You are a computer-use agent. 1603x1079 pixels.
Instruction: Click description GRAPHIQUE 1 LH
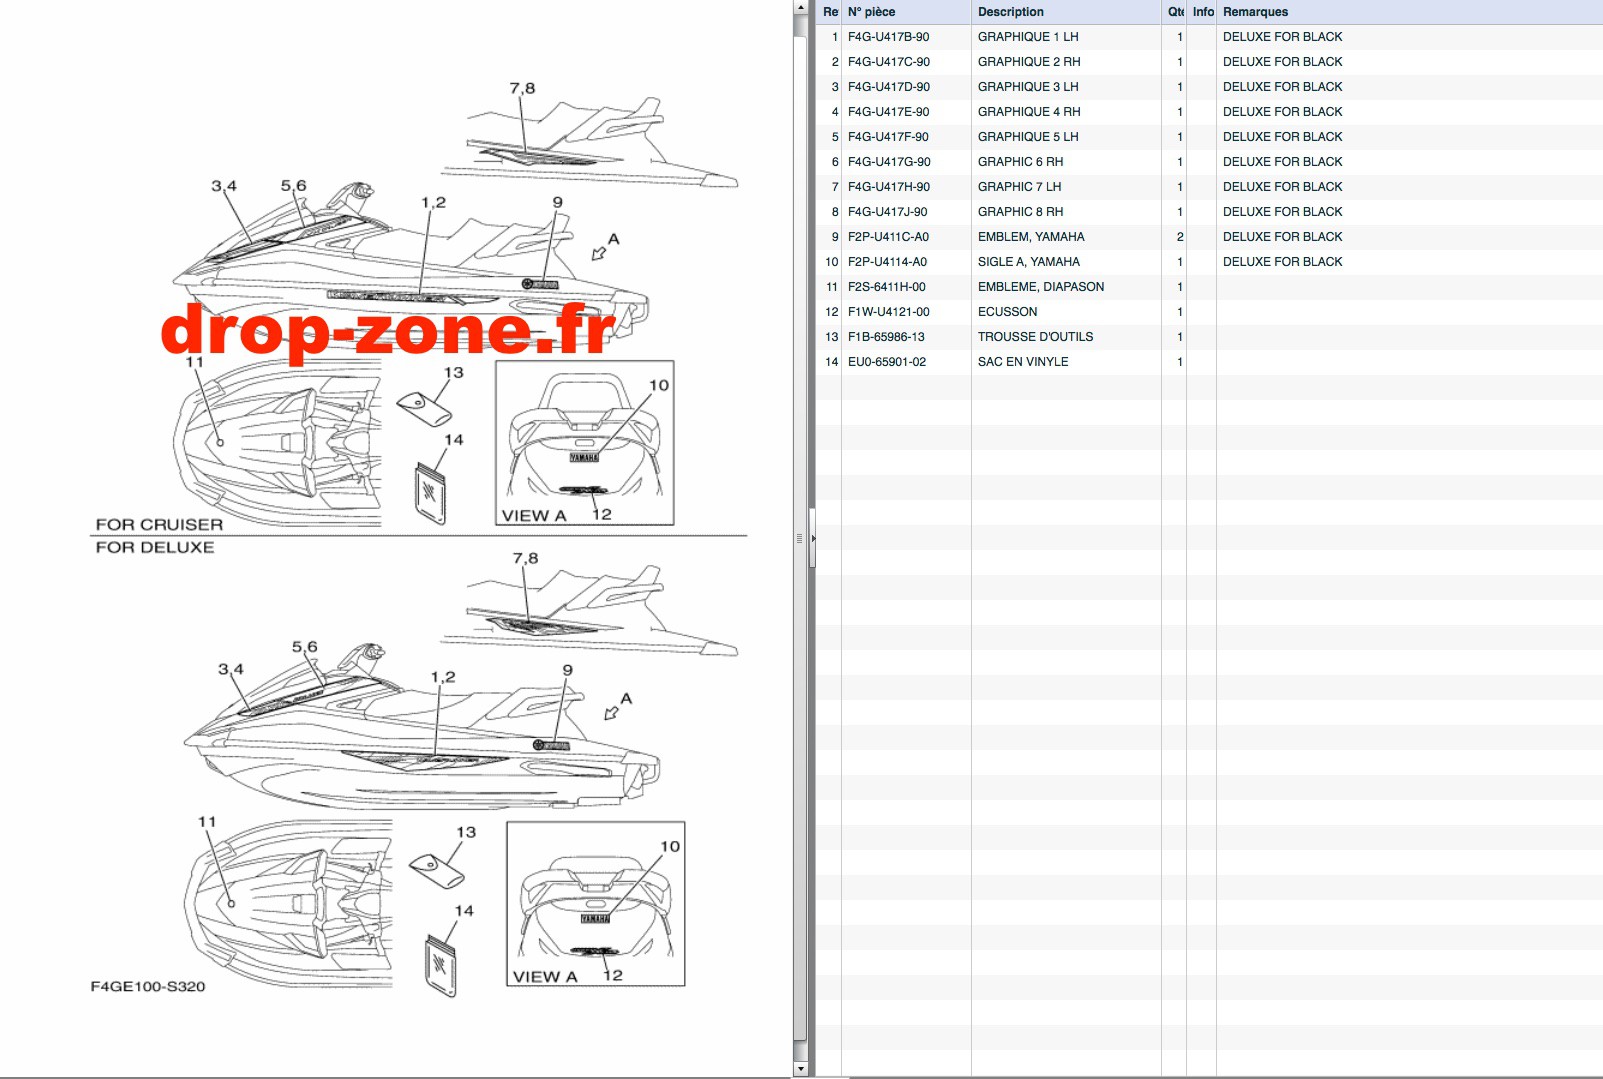pyautogui.click(x=1028, y=37)
